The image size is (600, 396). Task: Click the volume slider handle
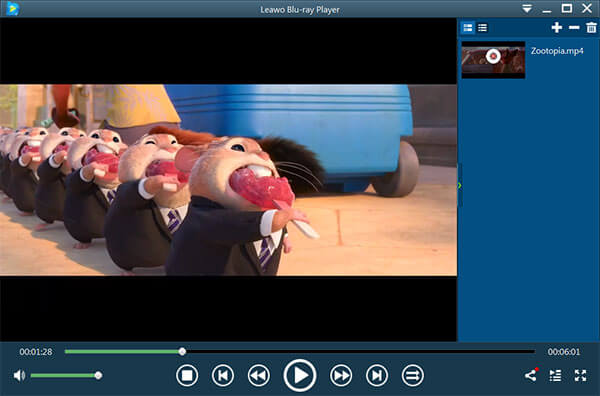pos(98,375)
